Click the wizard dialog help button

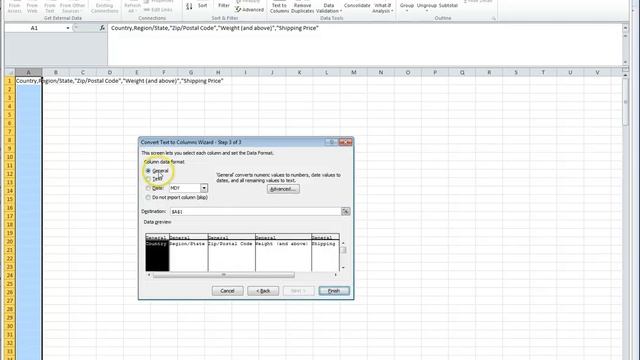(x=331, y=142)
